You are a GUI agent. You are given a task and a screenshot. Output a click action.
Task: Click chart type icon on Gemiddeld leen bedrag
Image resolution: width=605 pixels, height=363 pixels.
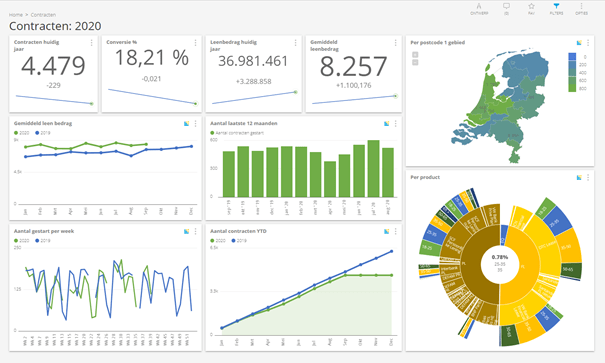[186, 123]
